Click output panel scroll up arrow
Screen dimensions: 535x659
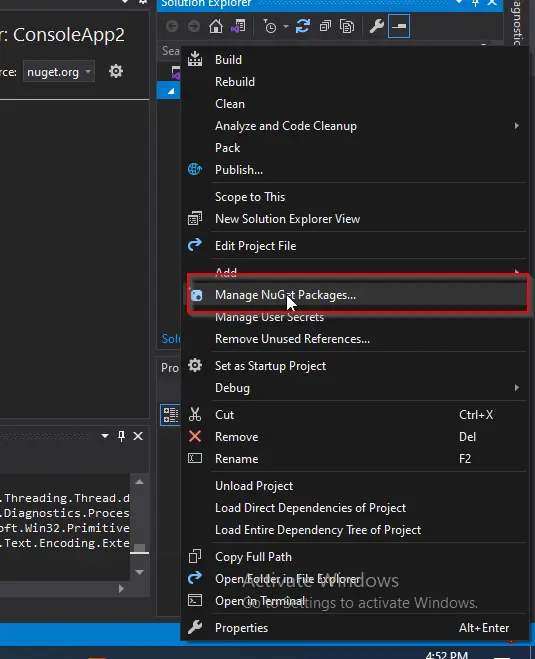(140, 482)
